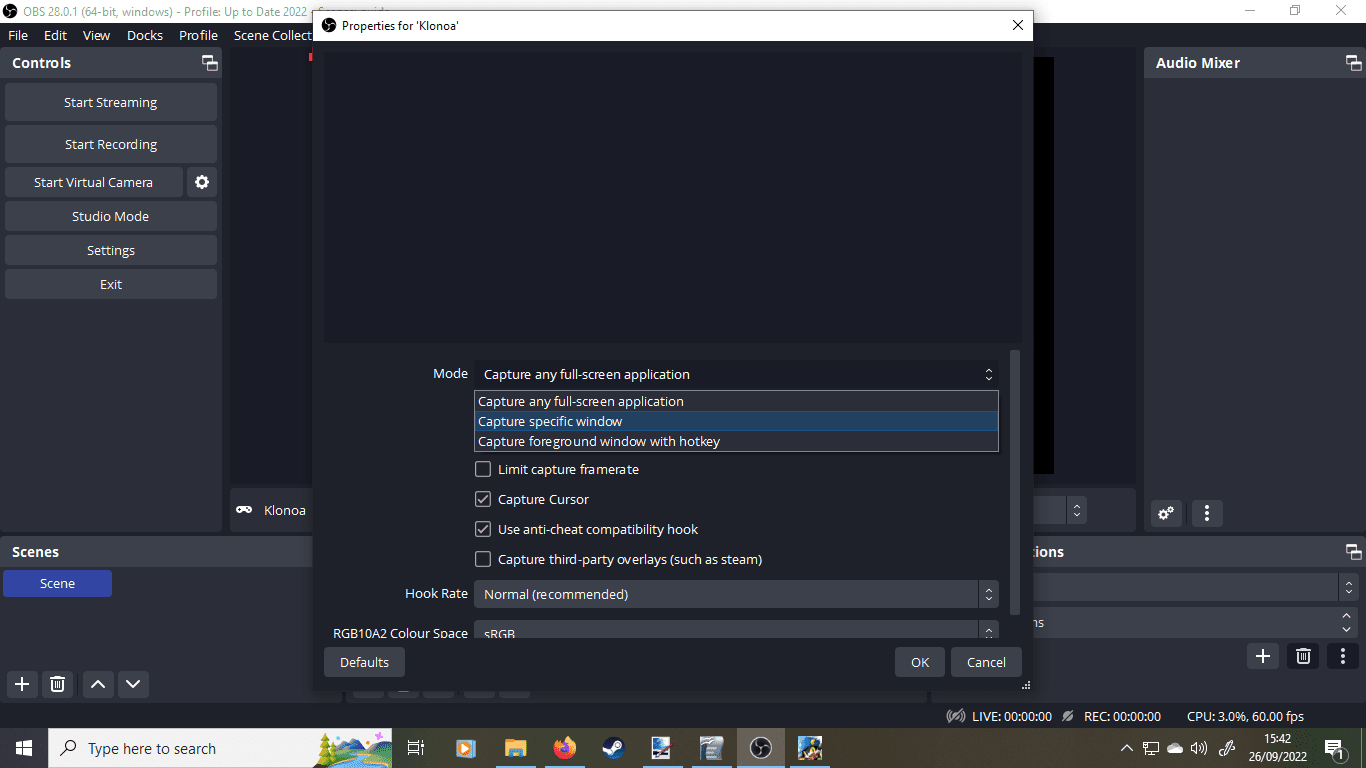Increase transition duration with up arrow
Screen dimensions: 1366x768
1348,616
